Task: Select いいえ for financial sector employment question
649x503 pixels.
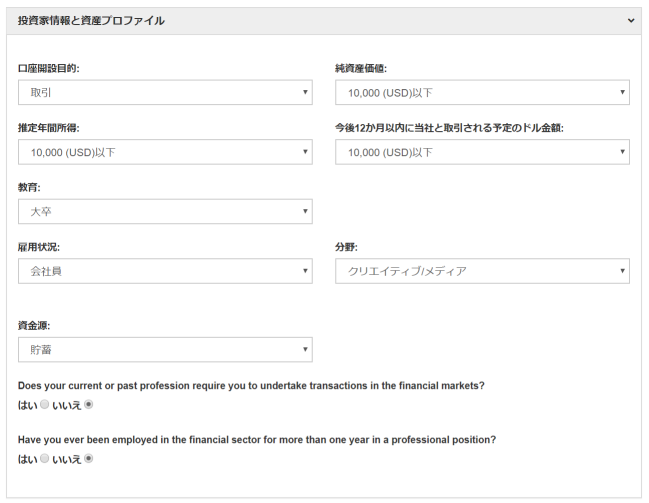Action: 89,459
